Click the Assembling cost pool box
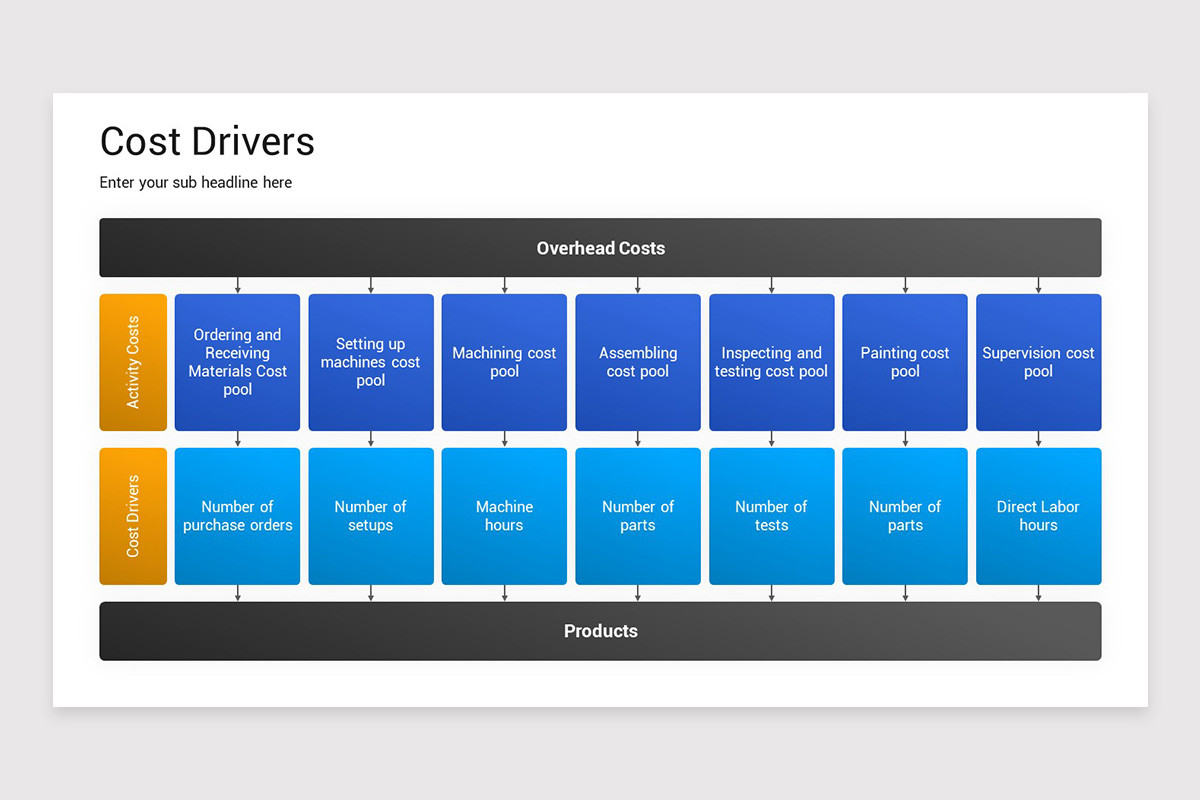The image size is (1200, 800). coord(638,362)
